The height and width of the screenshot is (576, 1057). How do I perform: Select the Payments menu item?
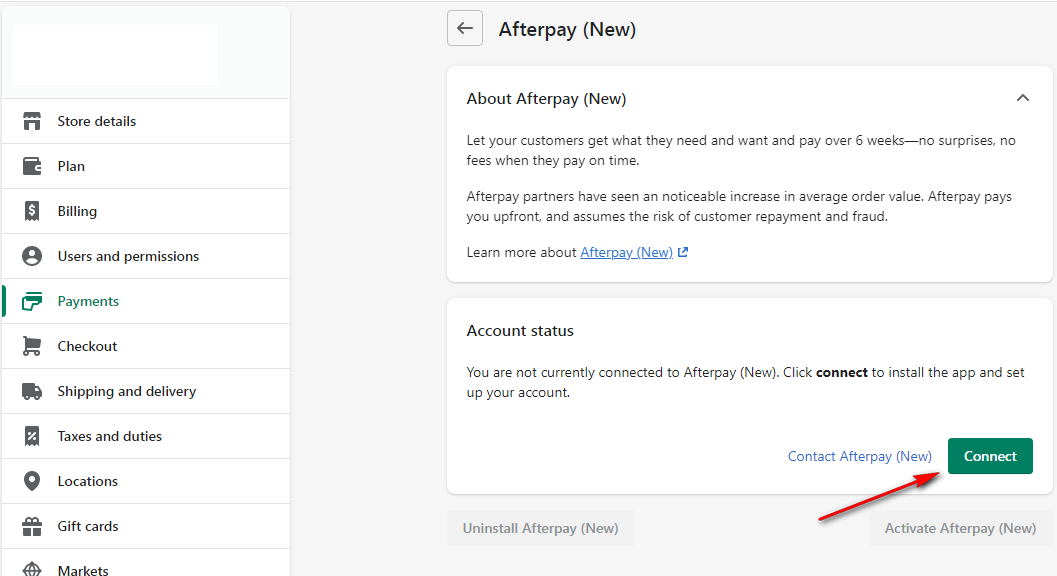pos(146,301)
